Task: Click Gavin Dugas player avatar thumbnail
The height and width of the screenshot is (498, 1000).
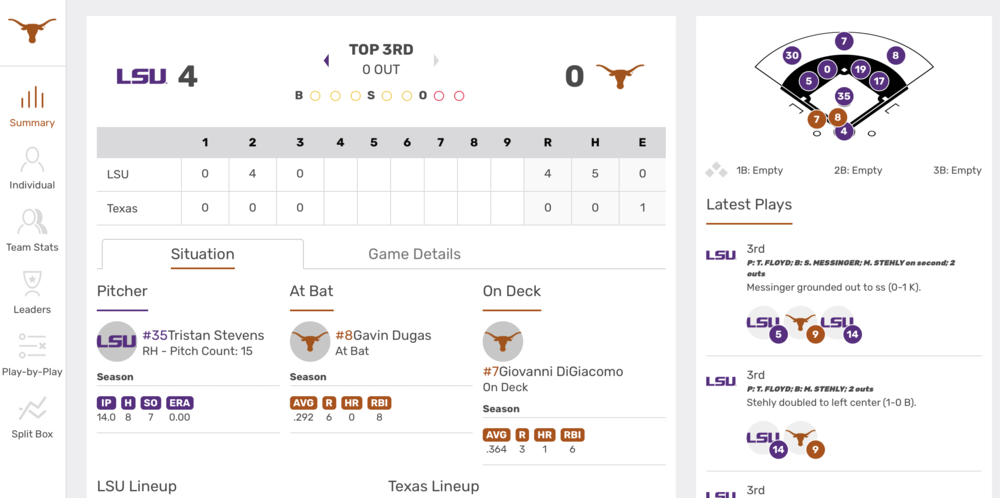Action: pos(310,342)
